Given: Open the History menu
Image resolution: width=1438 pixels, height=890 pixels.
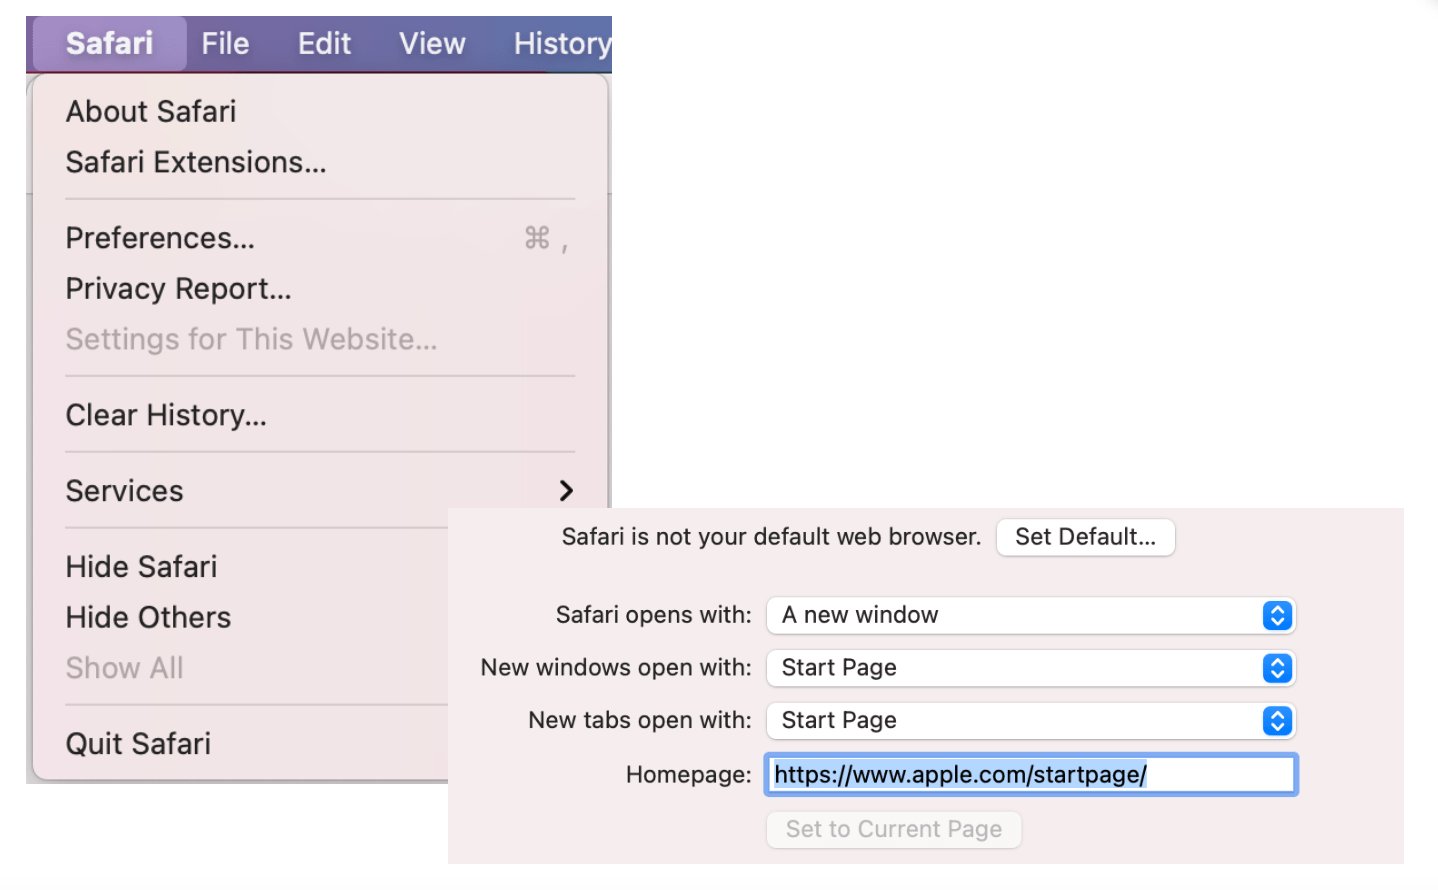Looking at the screenshot, I should (561, 44).
